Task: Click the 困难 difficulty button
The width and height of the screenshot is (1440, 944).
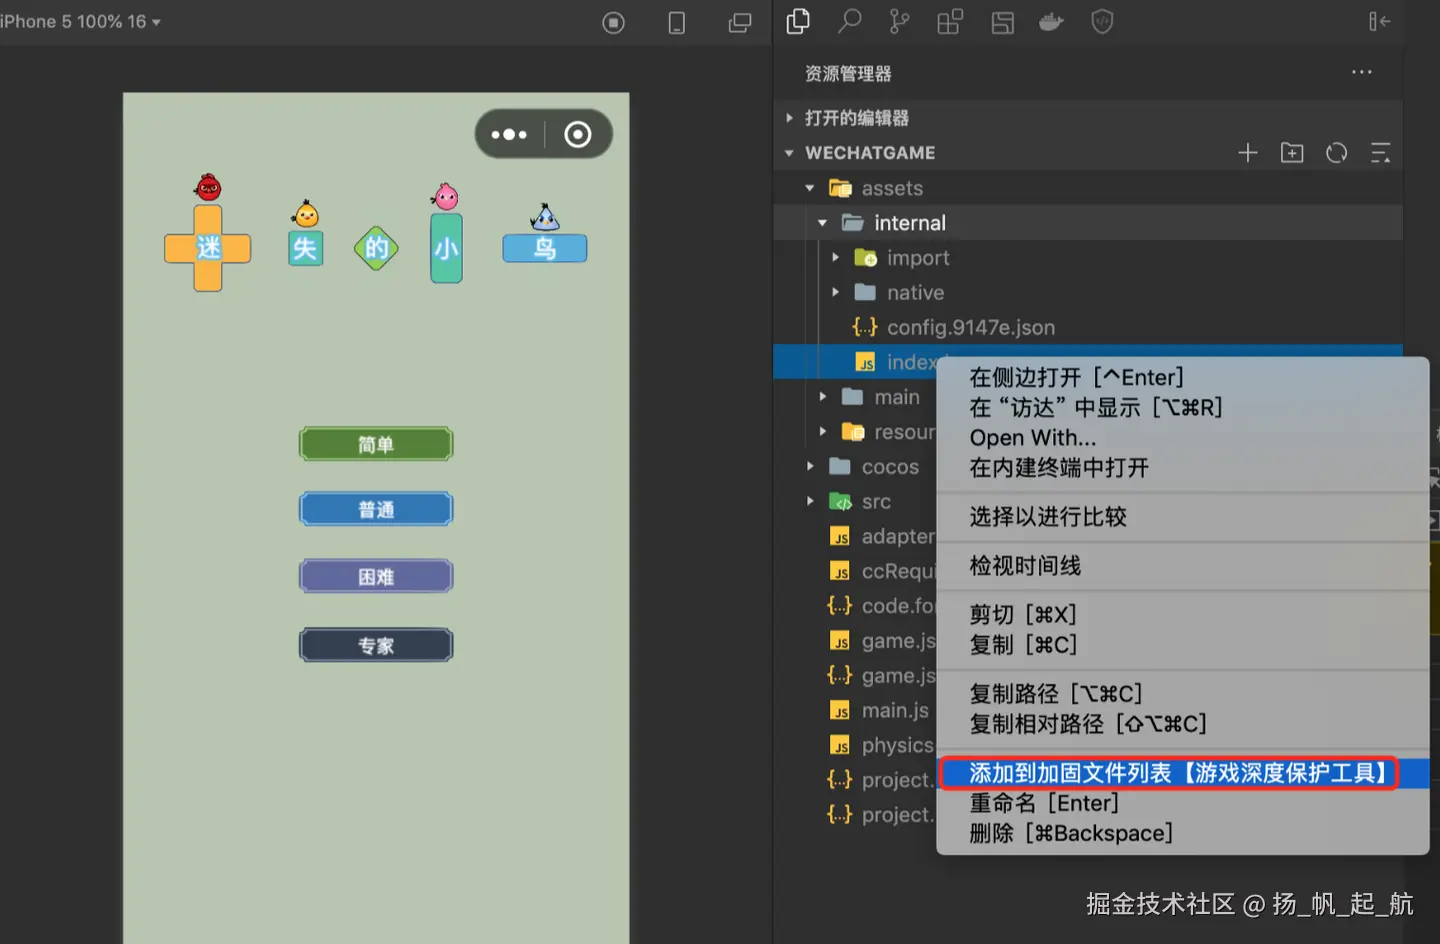Action: point(376,576)
